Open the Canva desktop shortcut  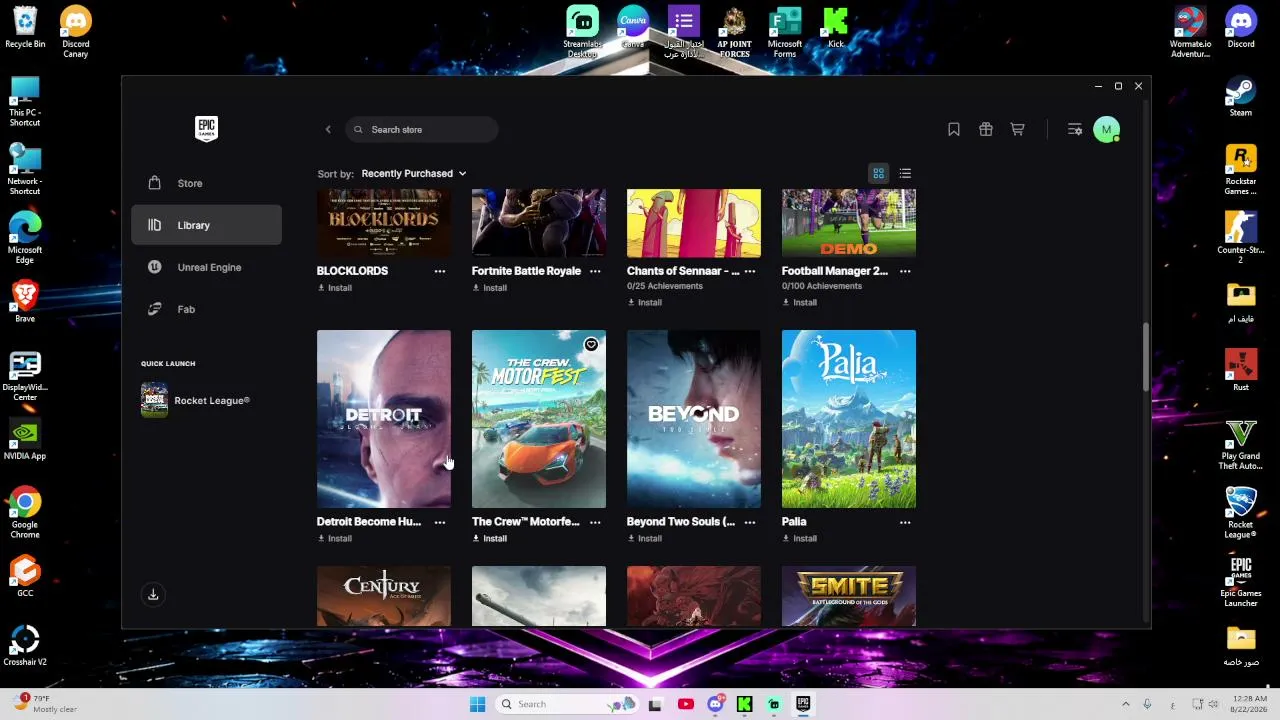click(632, 28)
